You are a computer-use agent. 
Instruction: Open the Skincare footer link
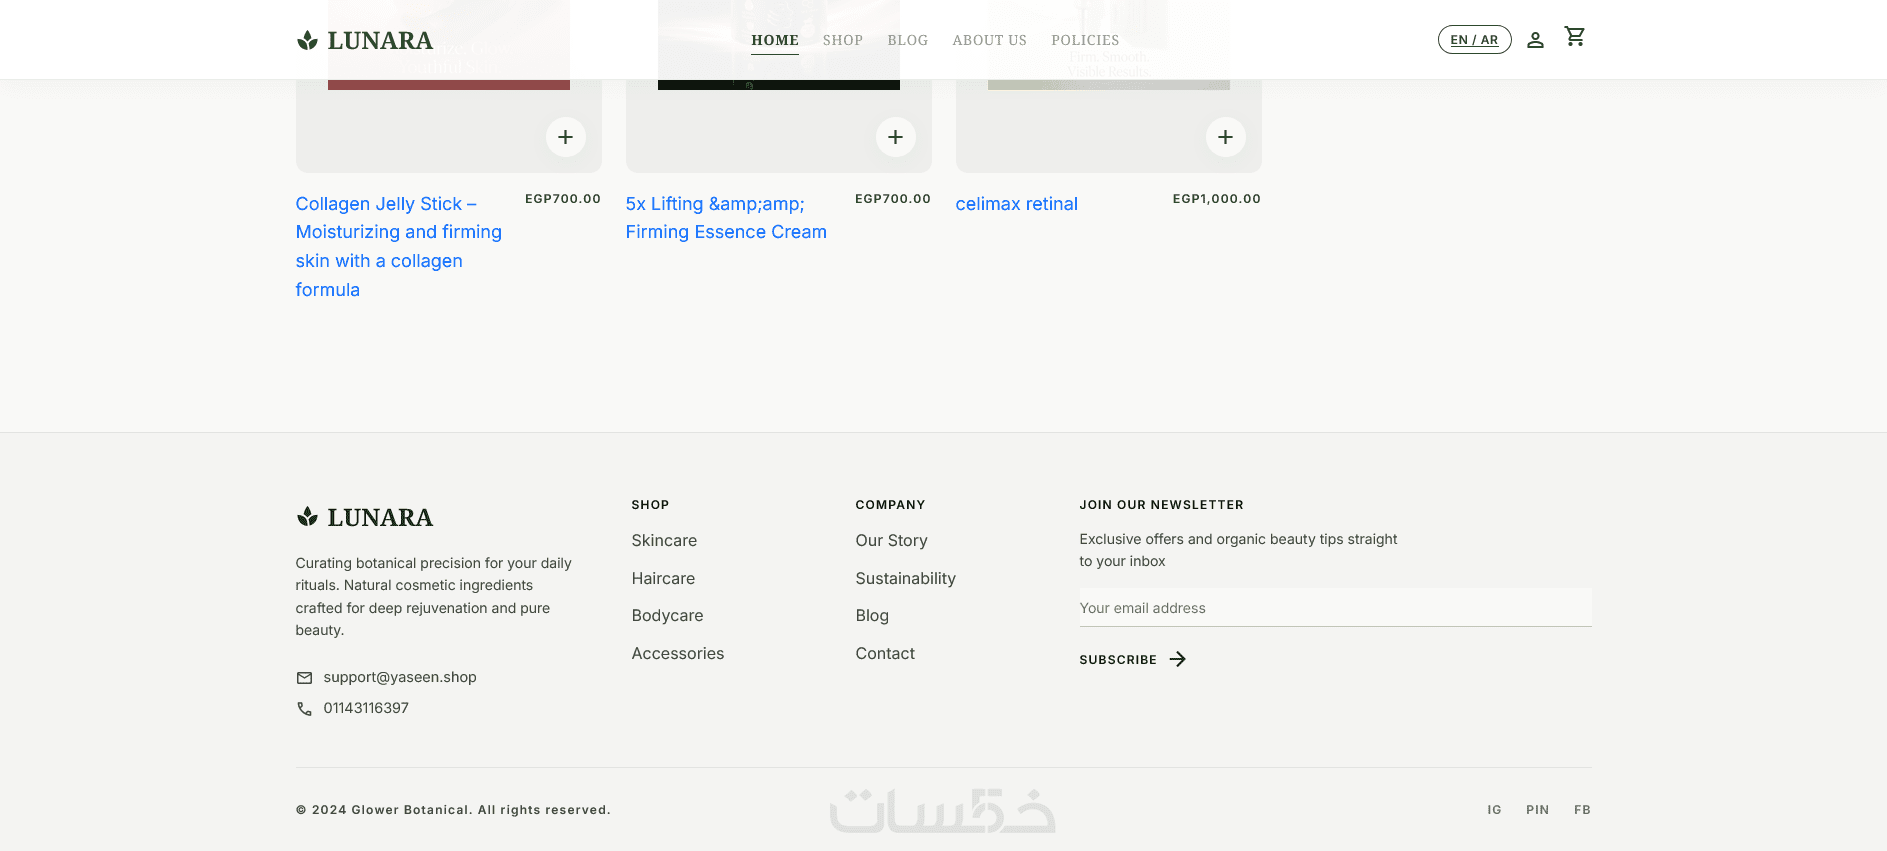click(x=664, y=540)
